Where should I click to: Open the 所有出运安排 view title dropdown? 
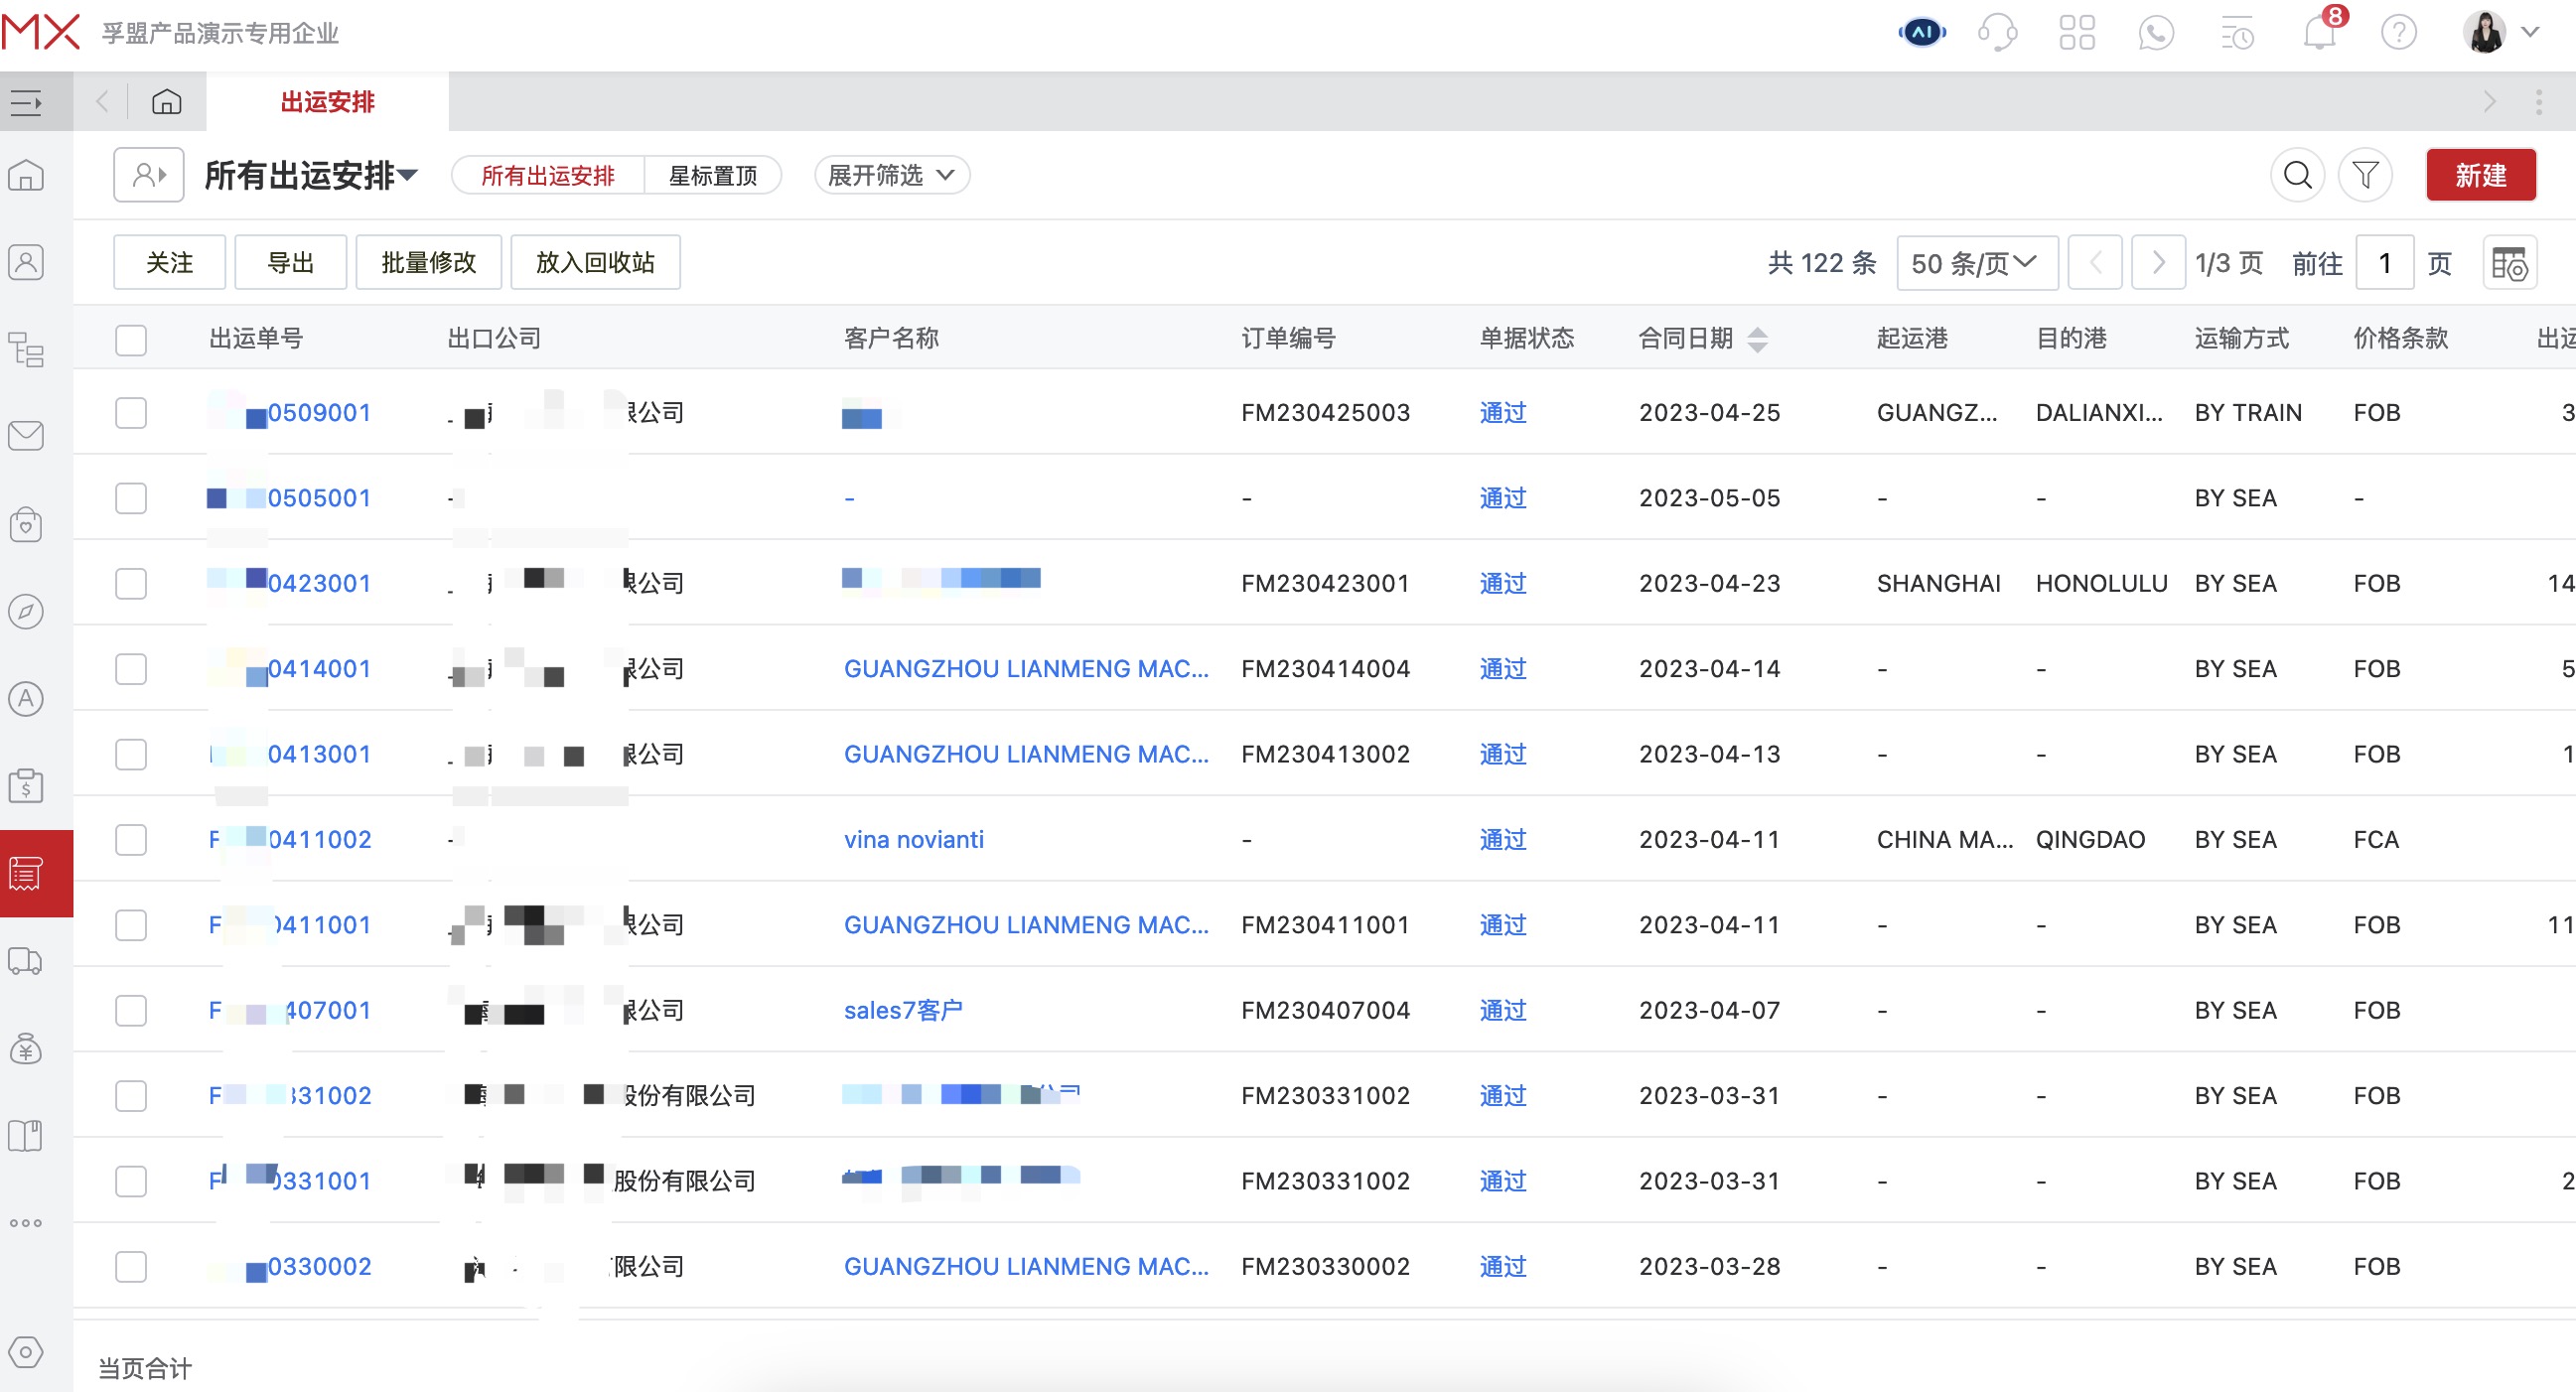(x=310, y=176)
